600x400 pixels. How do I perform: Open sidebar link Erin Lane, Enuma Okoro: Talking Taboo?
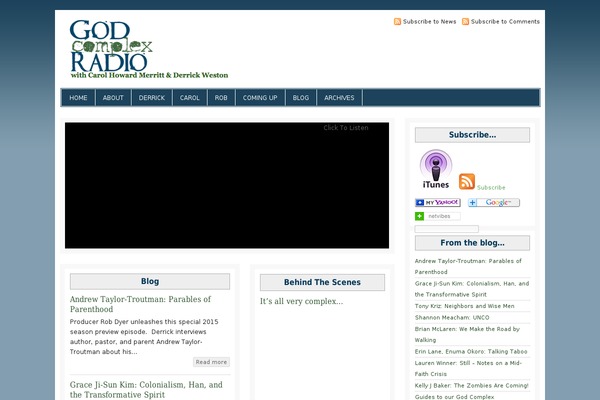coord(471,351)
